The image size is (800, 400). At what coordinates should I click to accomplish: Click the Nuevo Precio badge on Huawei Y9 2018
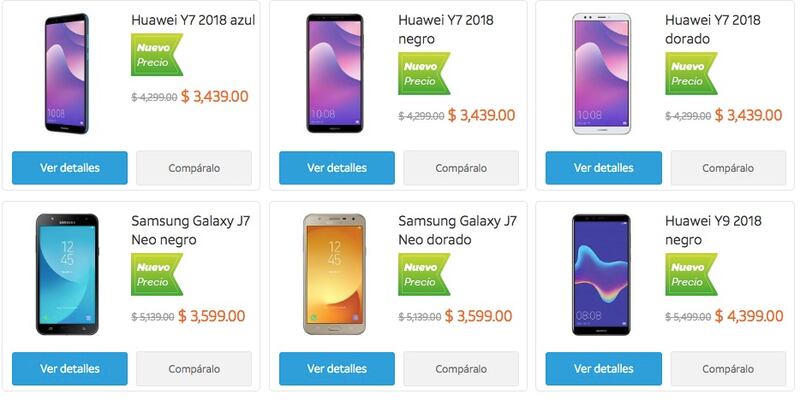tap(691, 274)
